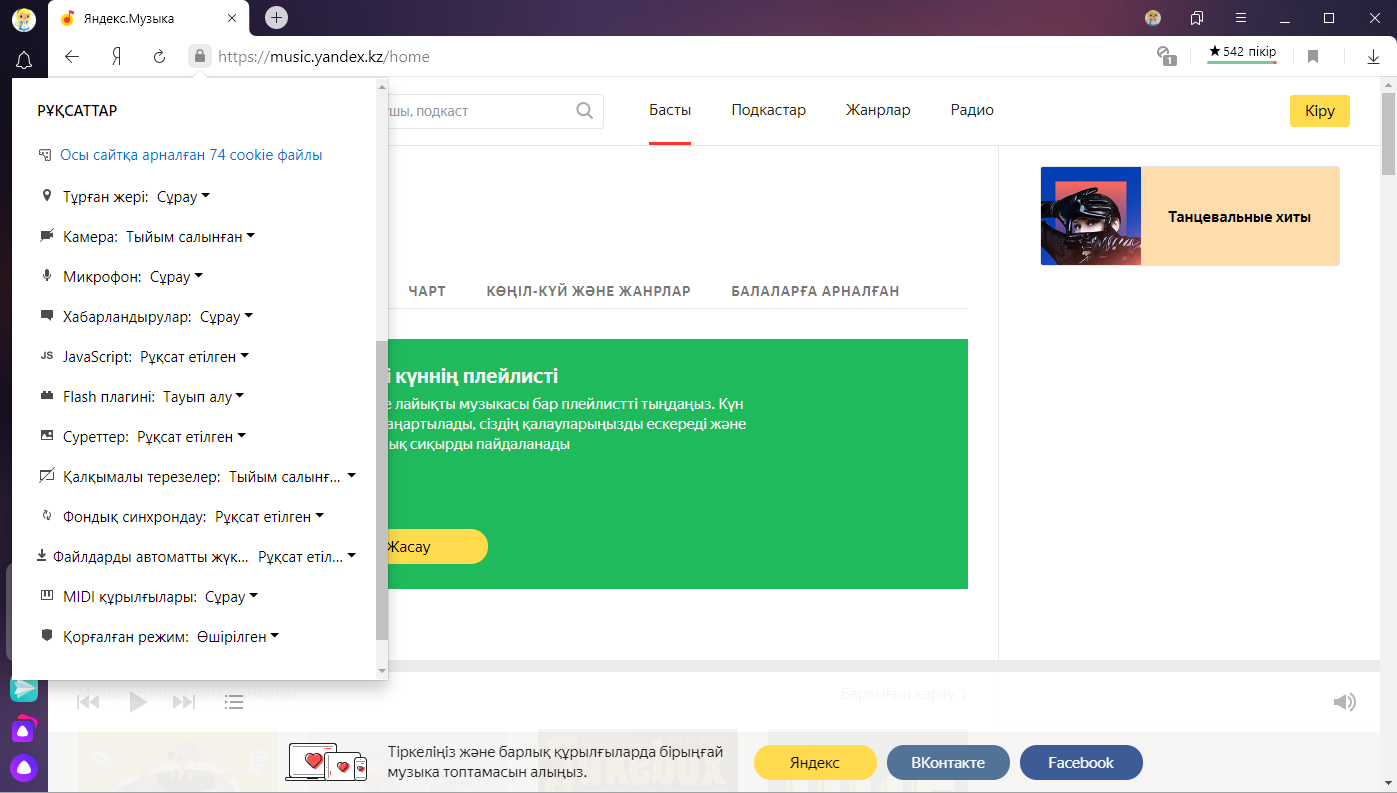Viewport: 1397px width, 793px height.
Task: Open the 542 пікір reviews badge
Action: click(x=1242, y=52)
